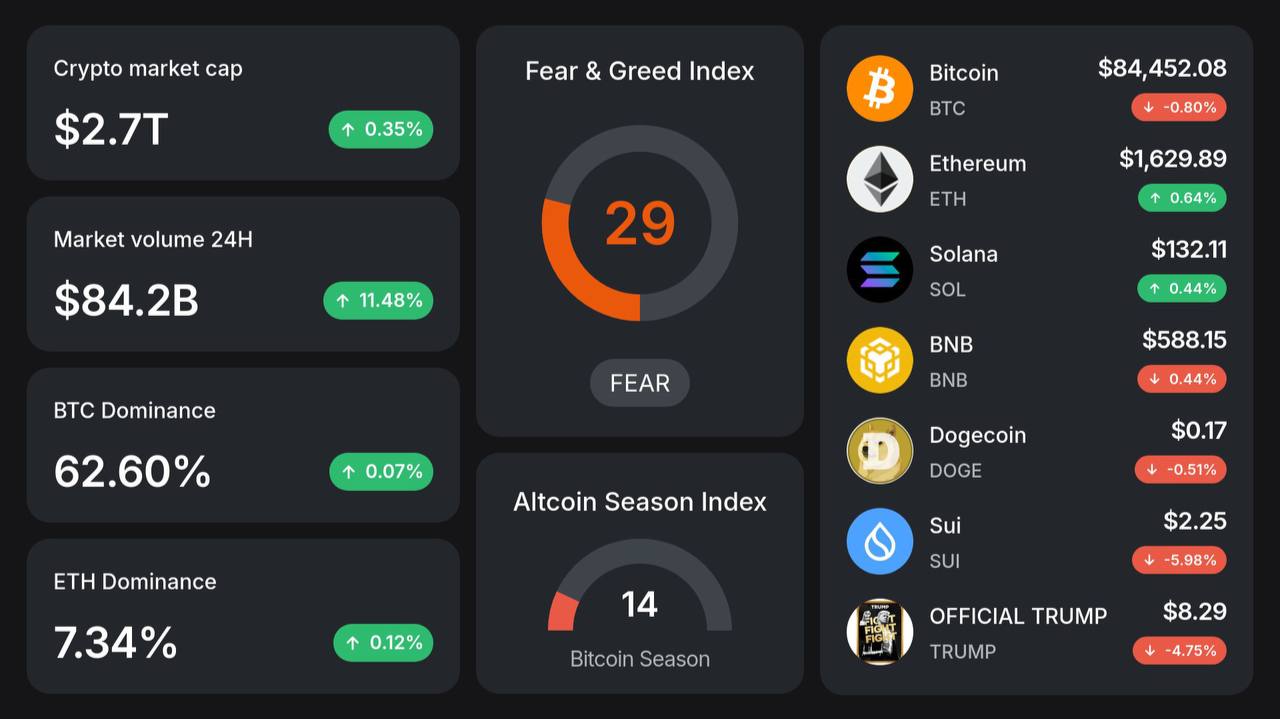The width and height of the screenshot is (1280, 719).
Task: Click the Altcoin Season gauge value 14
Action: pos(640,604)
